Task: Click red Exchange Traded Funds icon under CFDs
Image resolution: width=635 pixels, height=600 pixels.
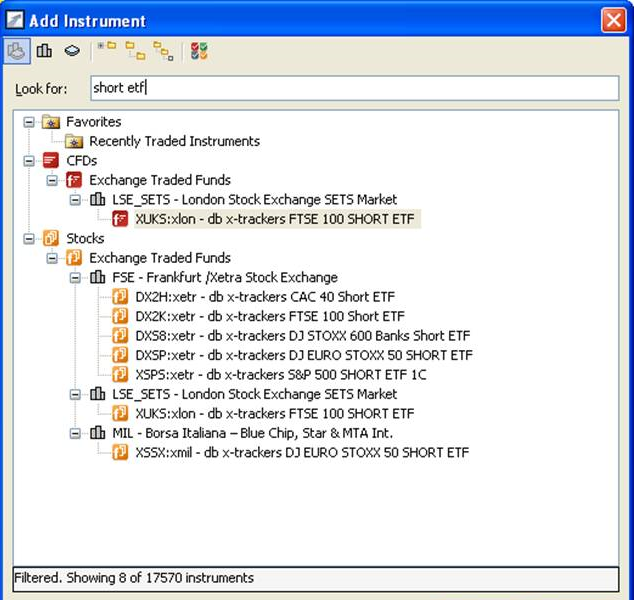Action: pyautogui.click(x=74, y=180)
